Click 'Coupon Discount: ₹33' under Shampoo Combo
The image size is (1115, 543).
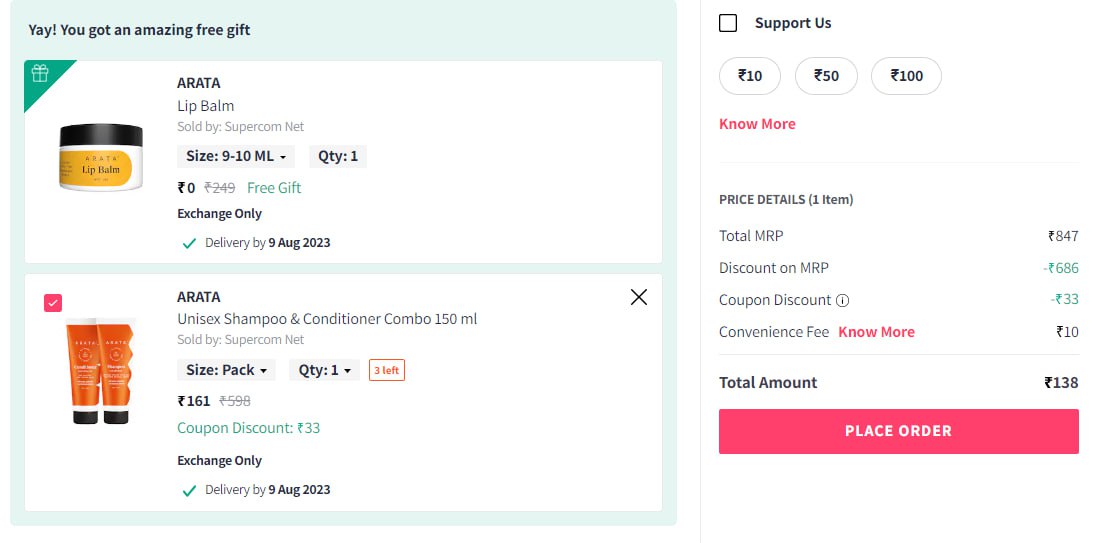coord(249,429)
